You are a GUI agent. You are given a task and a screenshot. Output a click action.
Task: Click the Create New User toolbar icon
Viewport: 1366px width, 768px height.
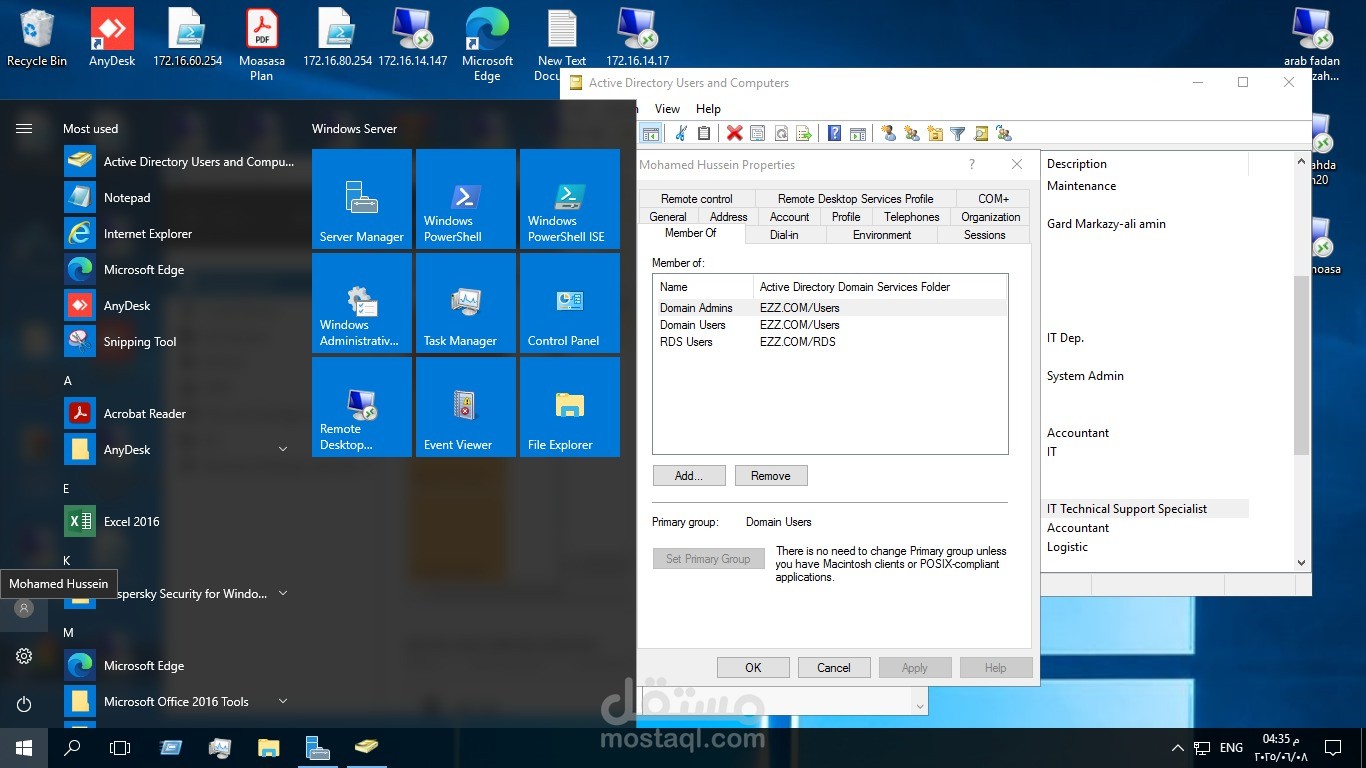tap(888, 133)
